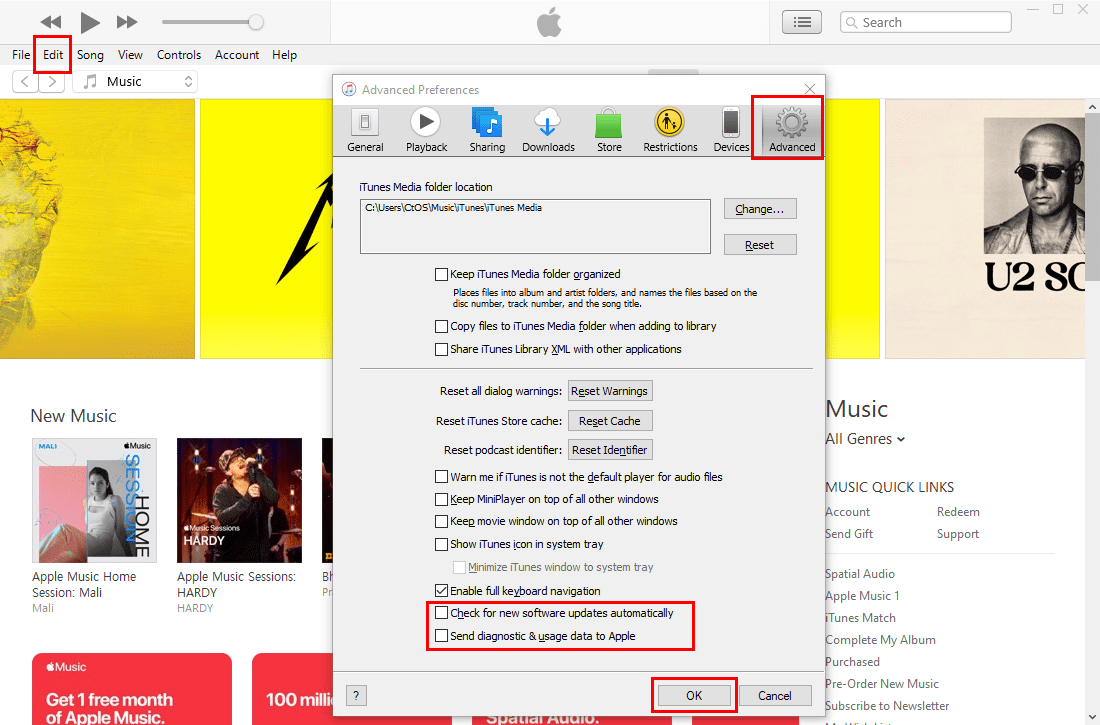The width and height of the screenshot is (1100, 725).
Task: Open the Store preferences tab
Action: click(x=609, y=131)
